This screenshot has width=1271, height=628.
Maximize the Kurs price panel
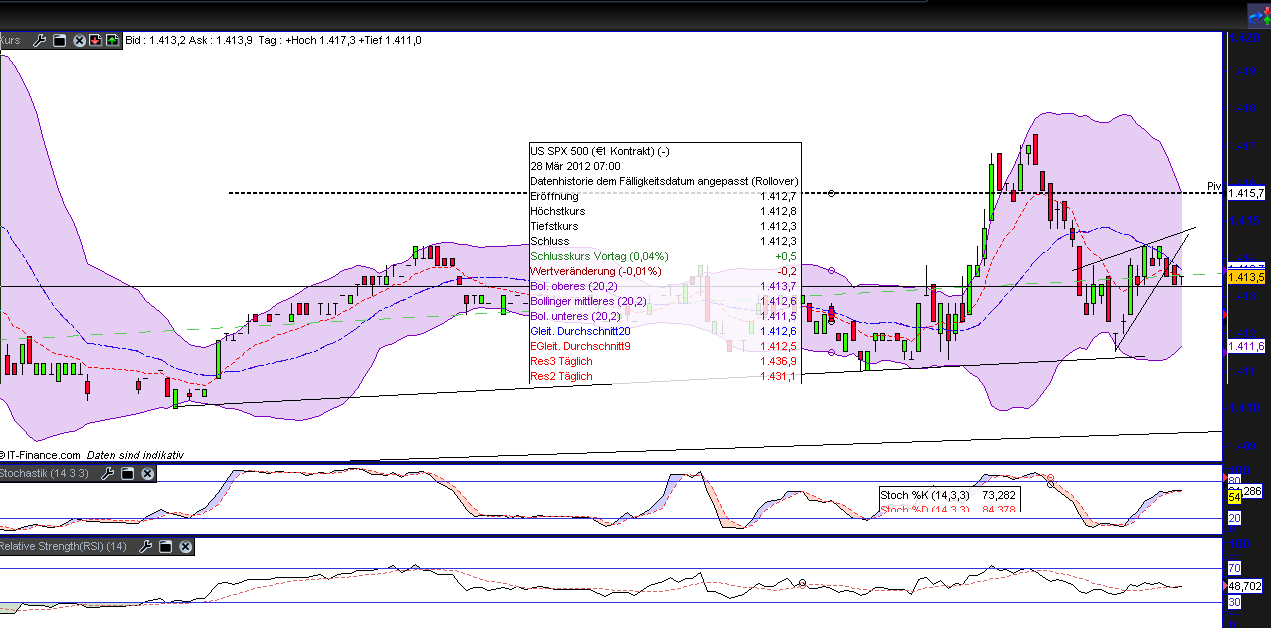click(x=59, y=40)
